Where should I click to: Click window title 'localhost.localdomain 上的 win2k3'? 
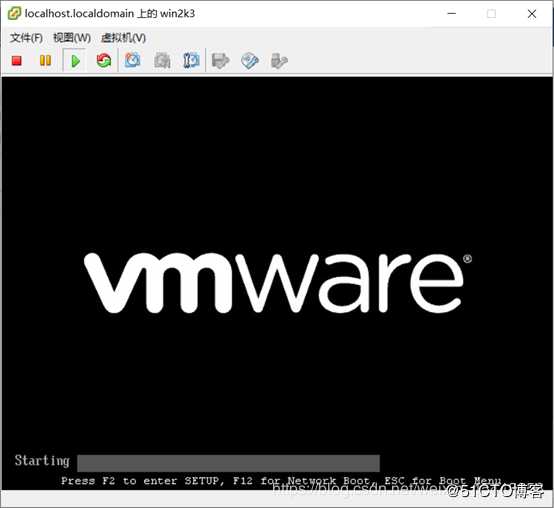[110, 13]
